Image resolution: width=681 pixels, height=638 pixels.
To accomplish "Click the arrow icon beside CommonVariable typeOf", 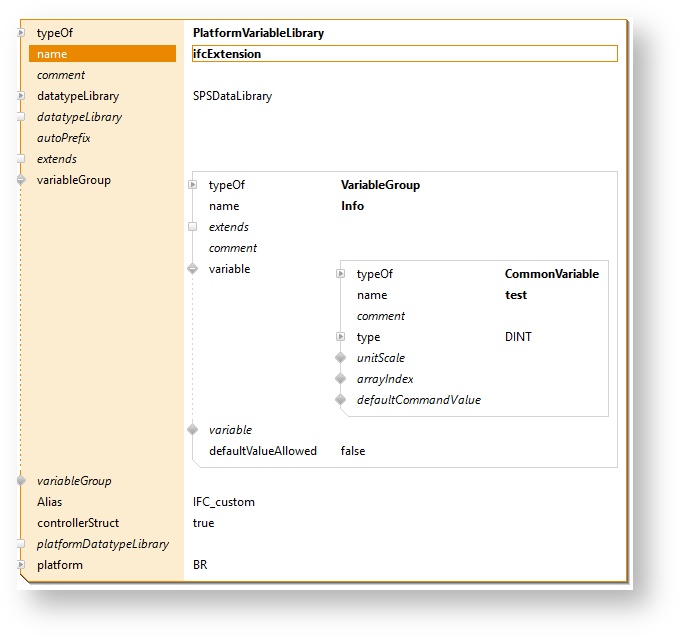I will tap(341, 274).
